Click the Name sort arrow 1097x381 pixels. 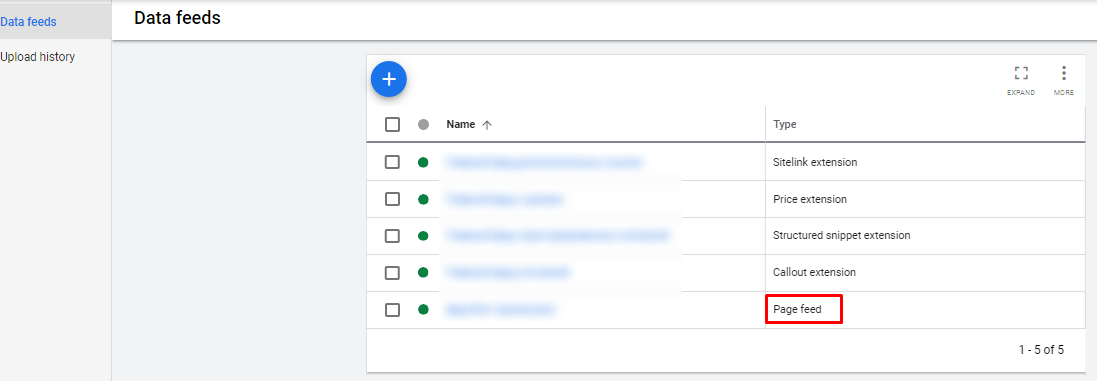(x=487, y=124)
